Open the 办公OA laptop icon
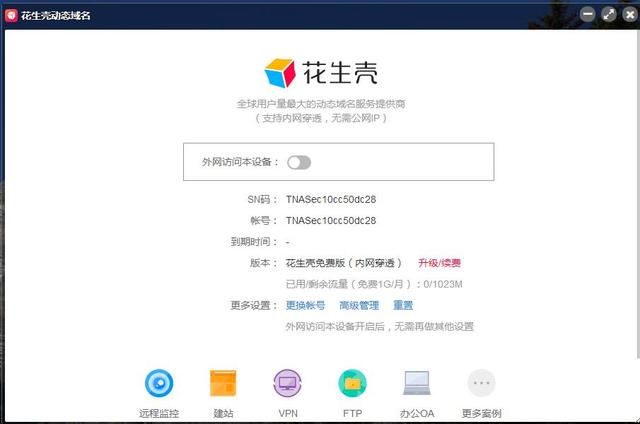Viewport: 640px width, 424px height. pyautogui.click(x=417, y=383)
